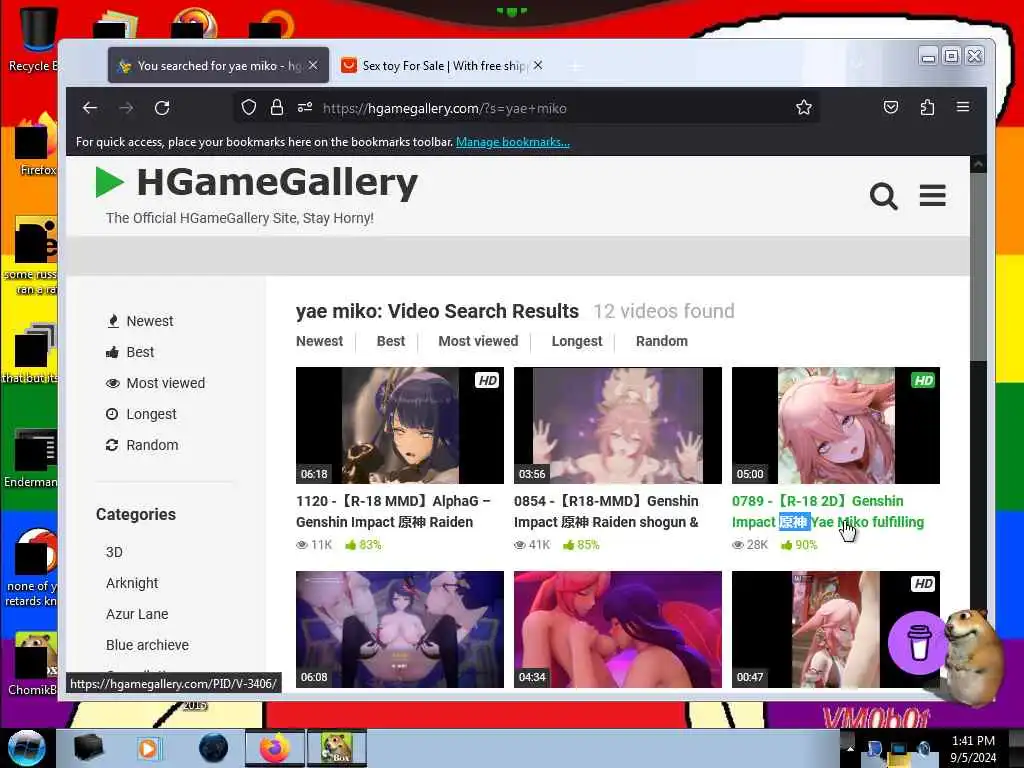1024x768 pixels.
Task: Switch to the 'Sex toy For Sale' tab
Action: [x=443, y=65]
